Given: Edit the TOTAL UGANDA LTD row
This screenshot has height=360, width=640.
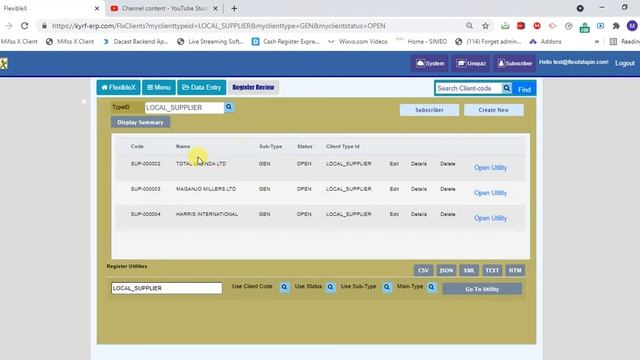Looking at the screenshot, I should [x=394, y=164].
